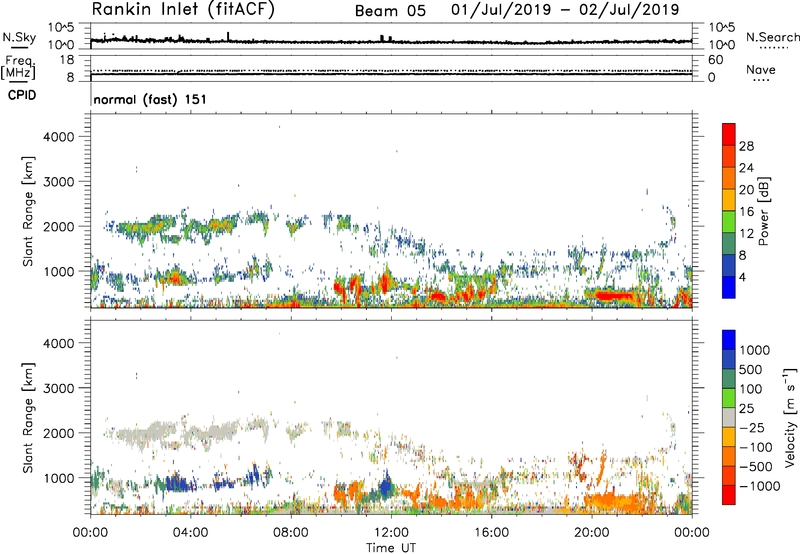The height and width of the screenshot is (554, 800).
Task: Click '2000' on the velocity panel range axis
Action: pos(58,433)
